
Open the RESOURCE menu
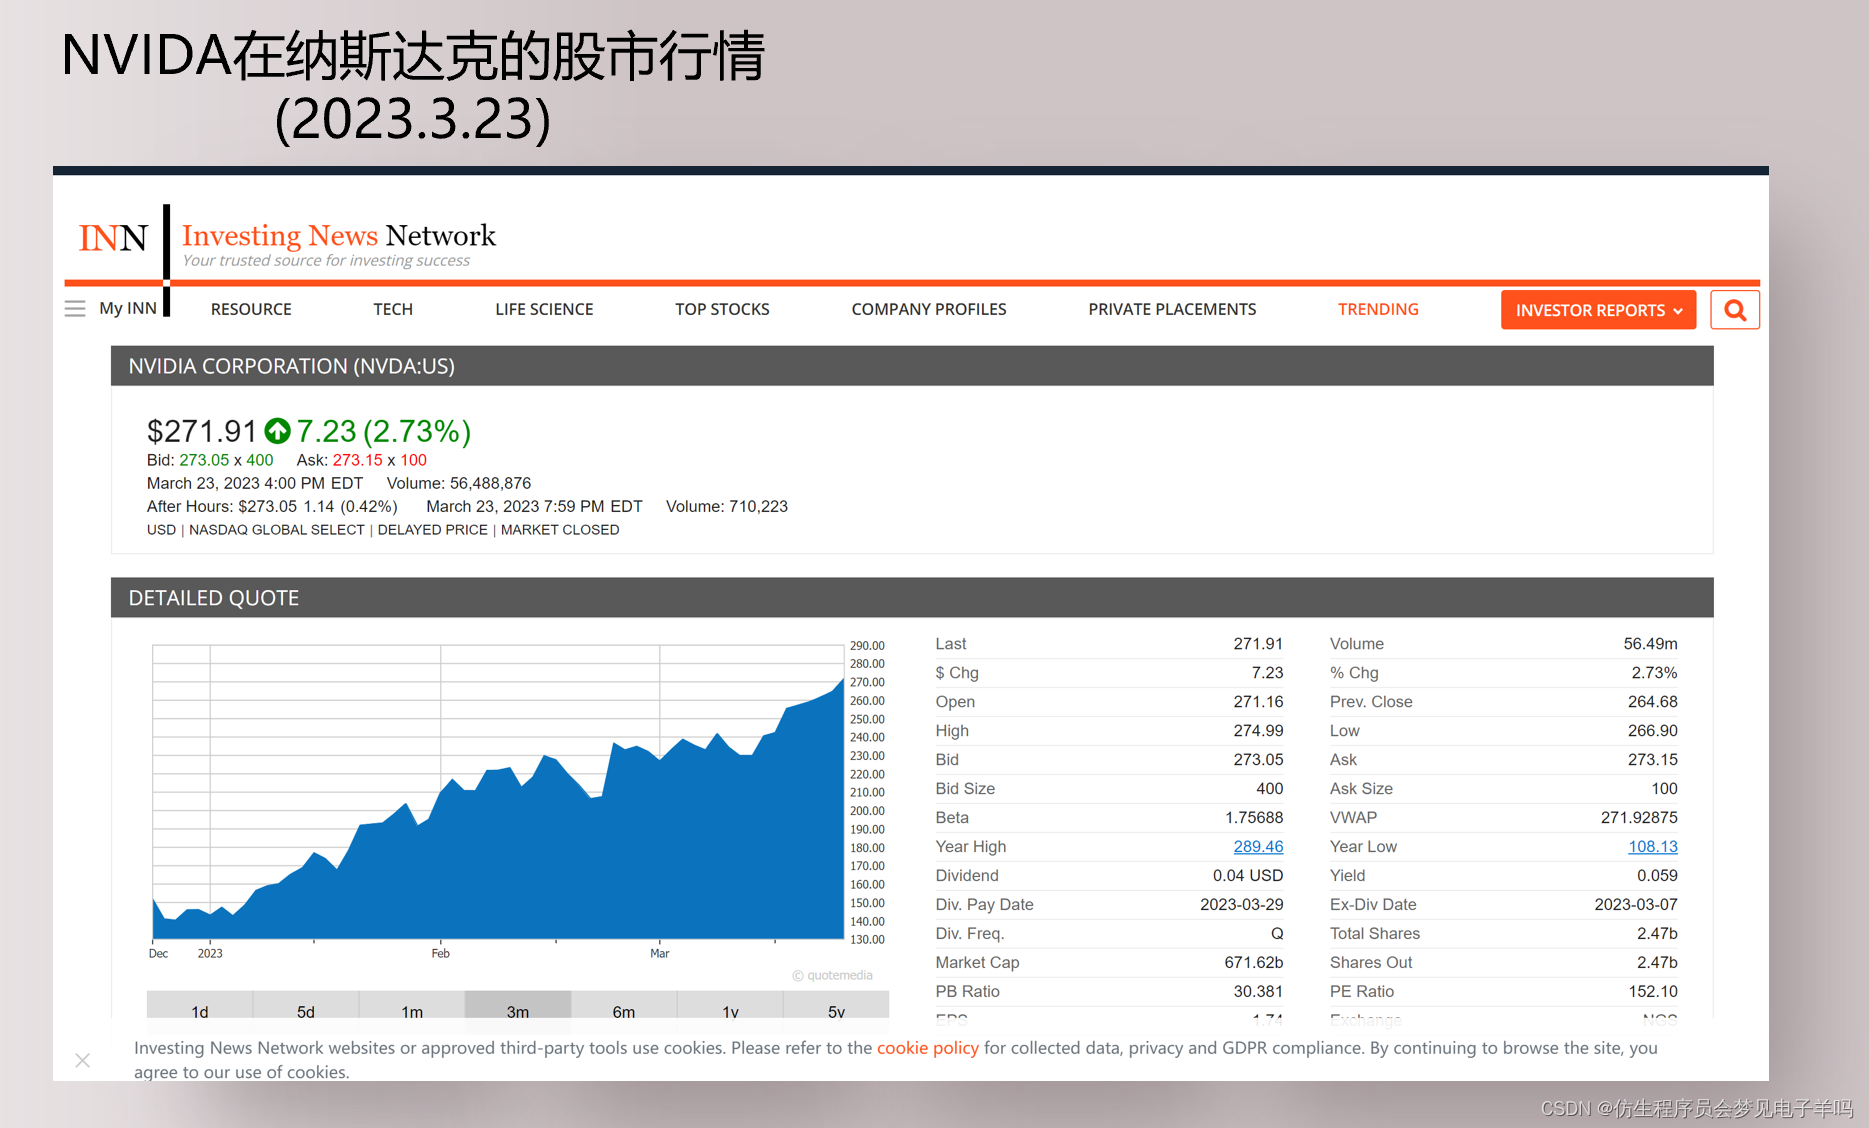pyautogui.click(x=251, y=309)
